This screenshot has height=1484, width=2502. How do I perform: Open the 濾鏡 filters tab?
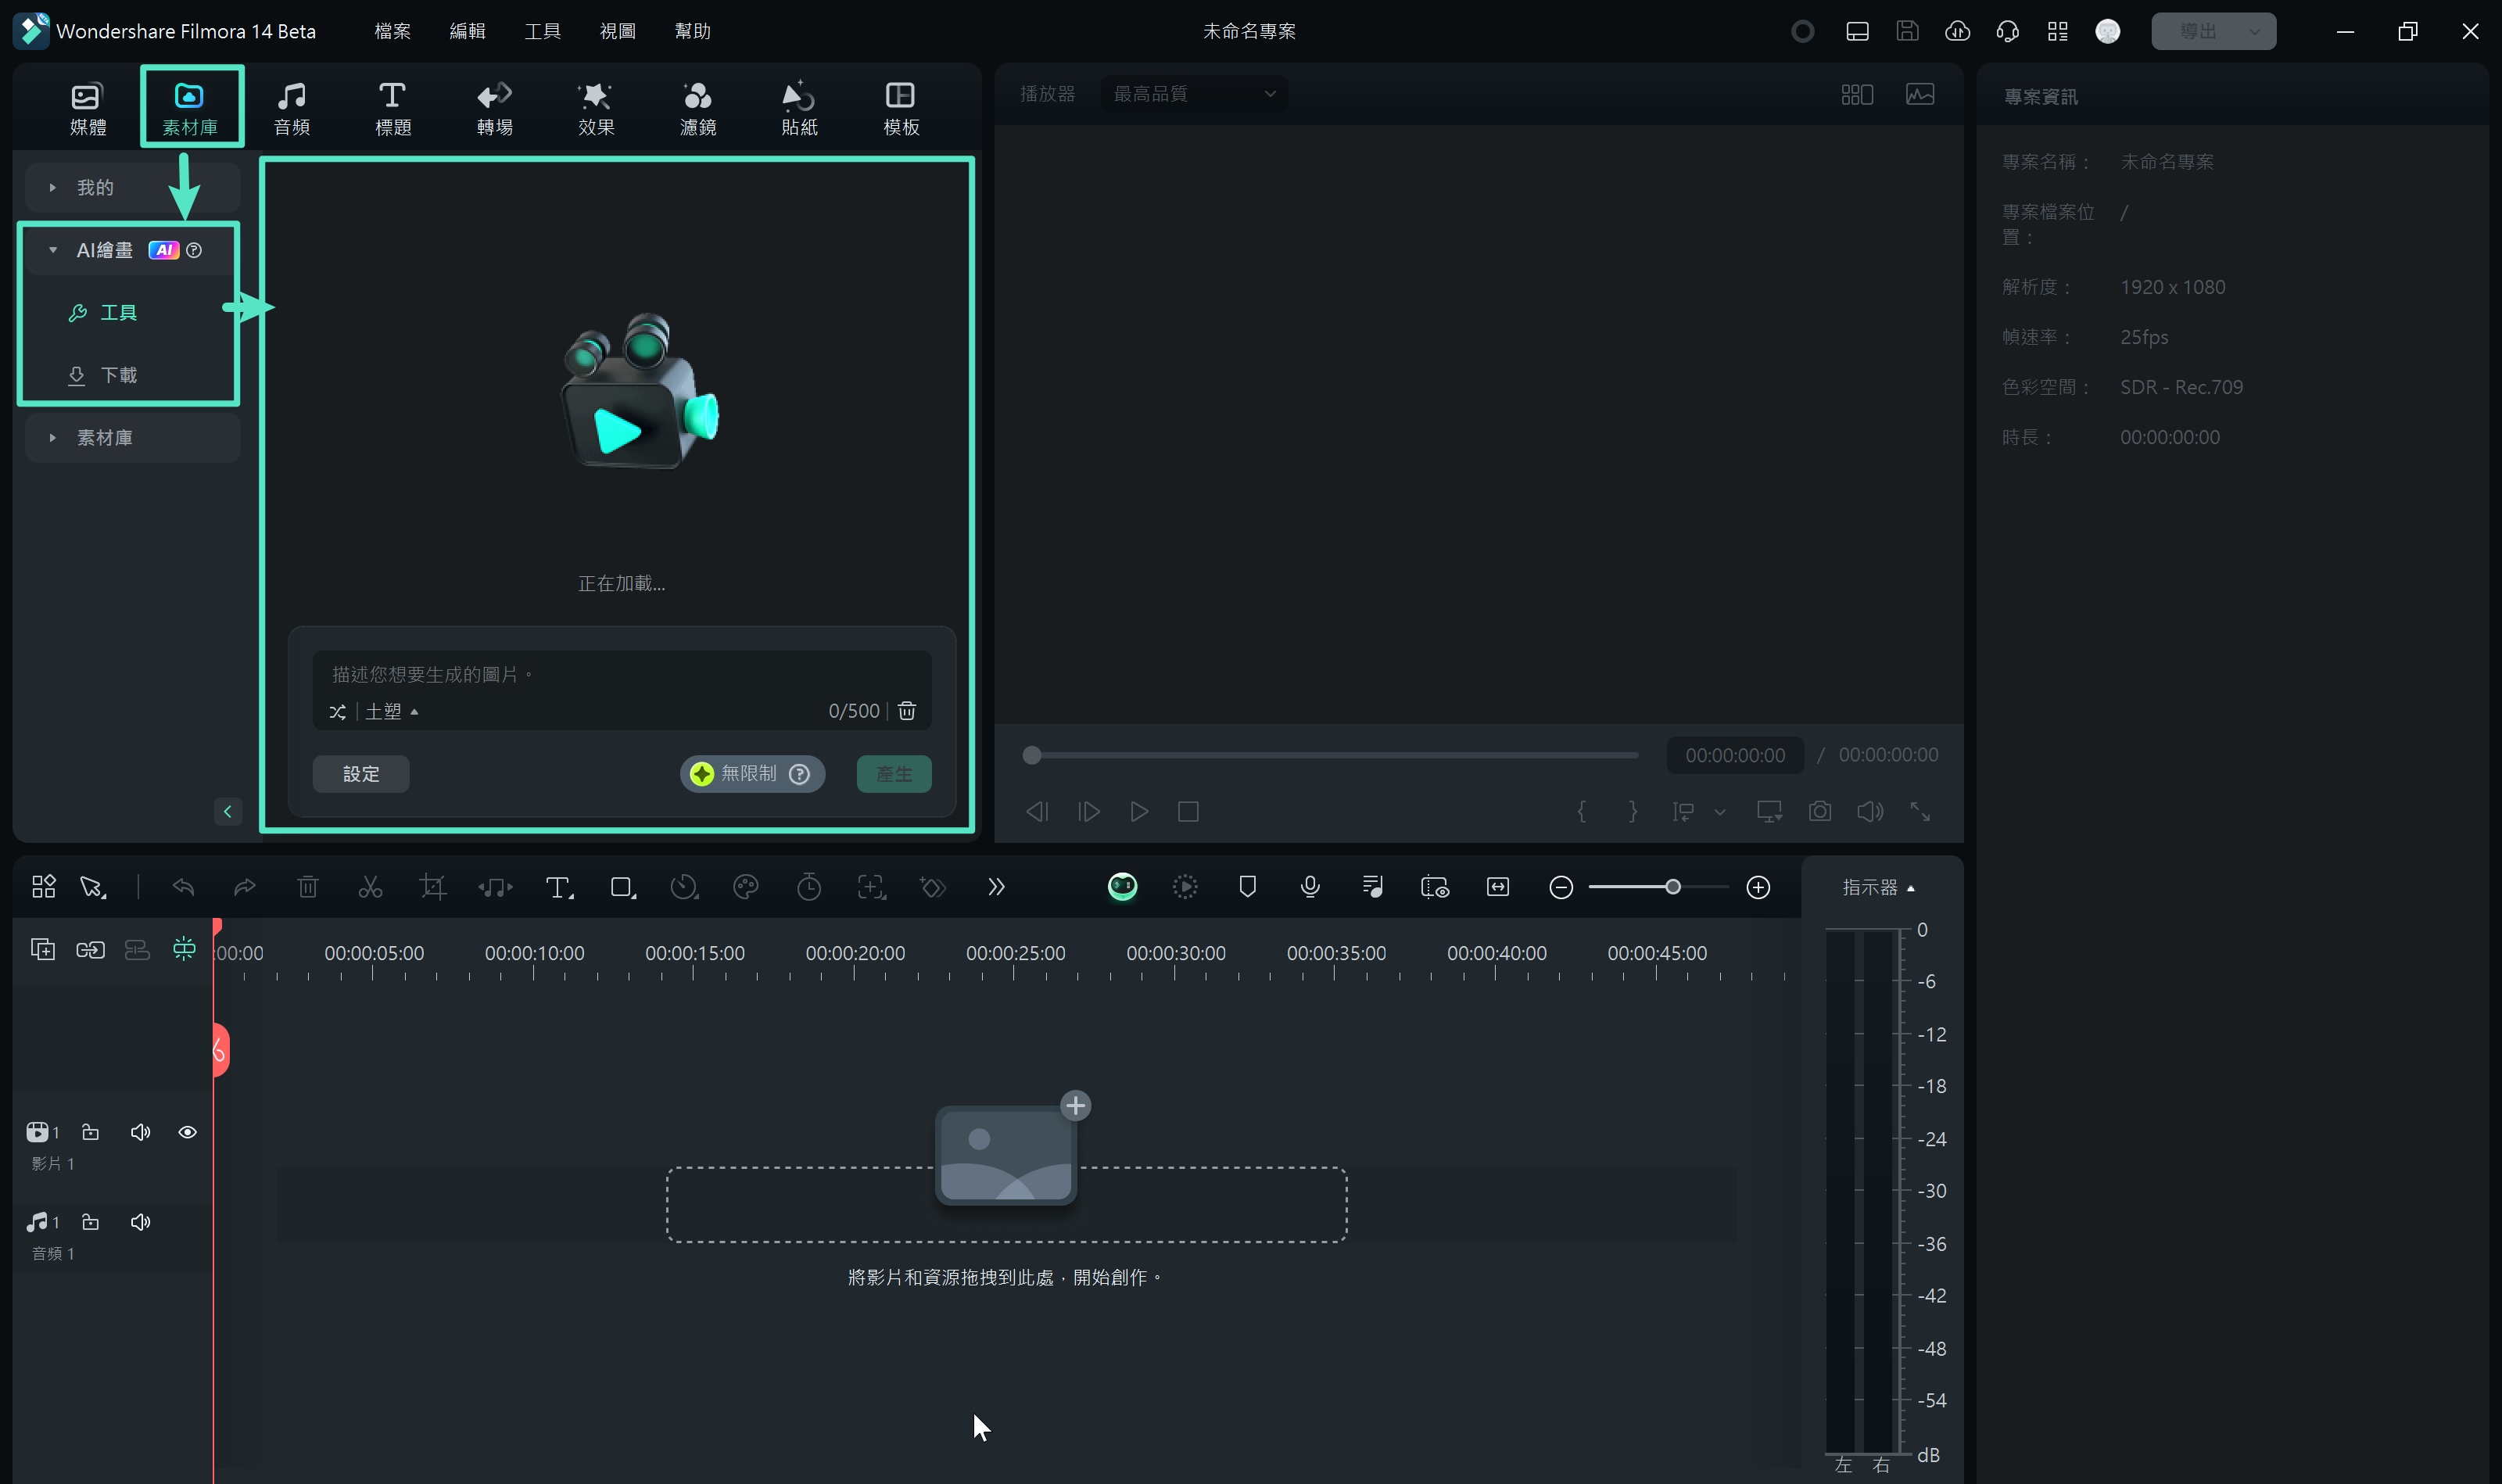pos(698,108)
